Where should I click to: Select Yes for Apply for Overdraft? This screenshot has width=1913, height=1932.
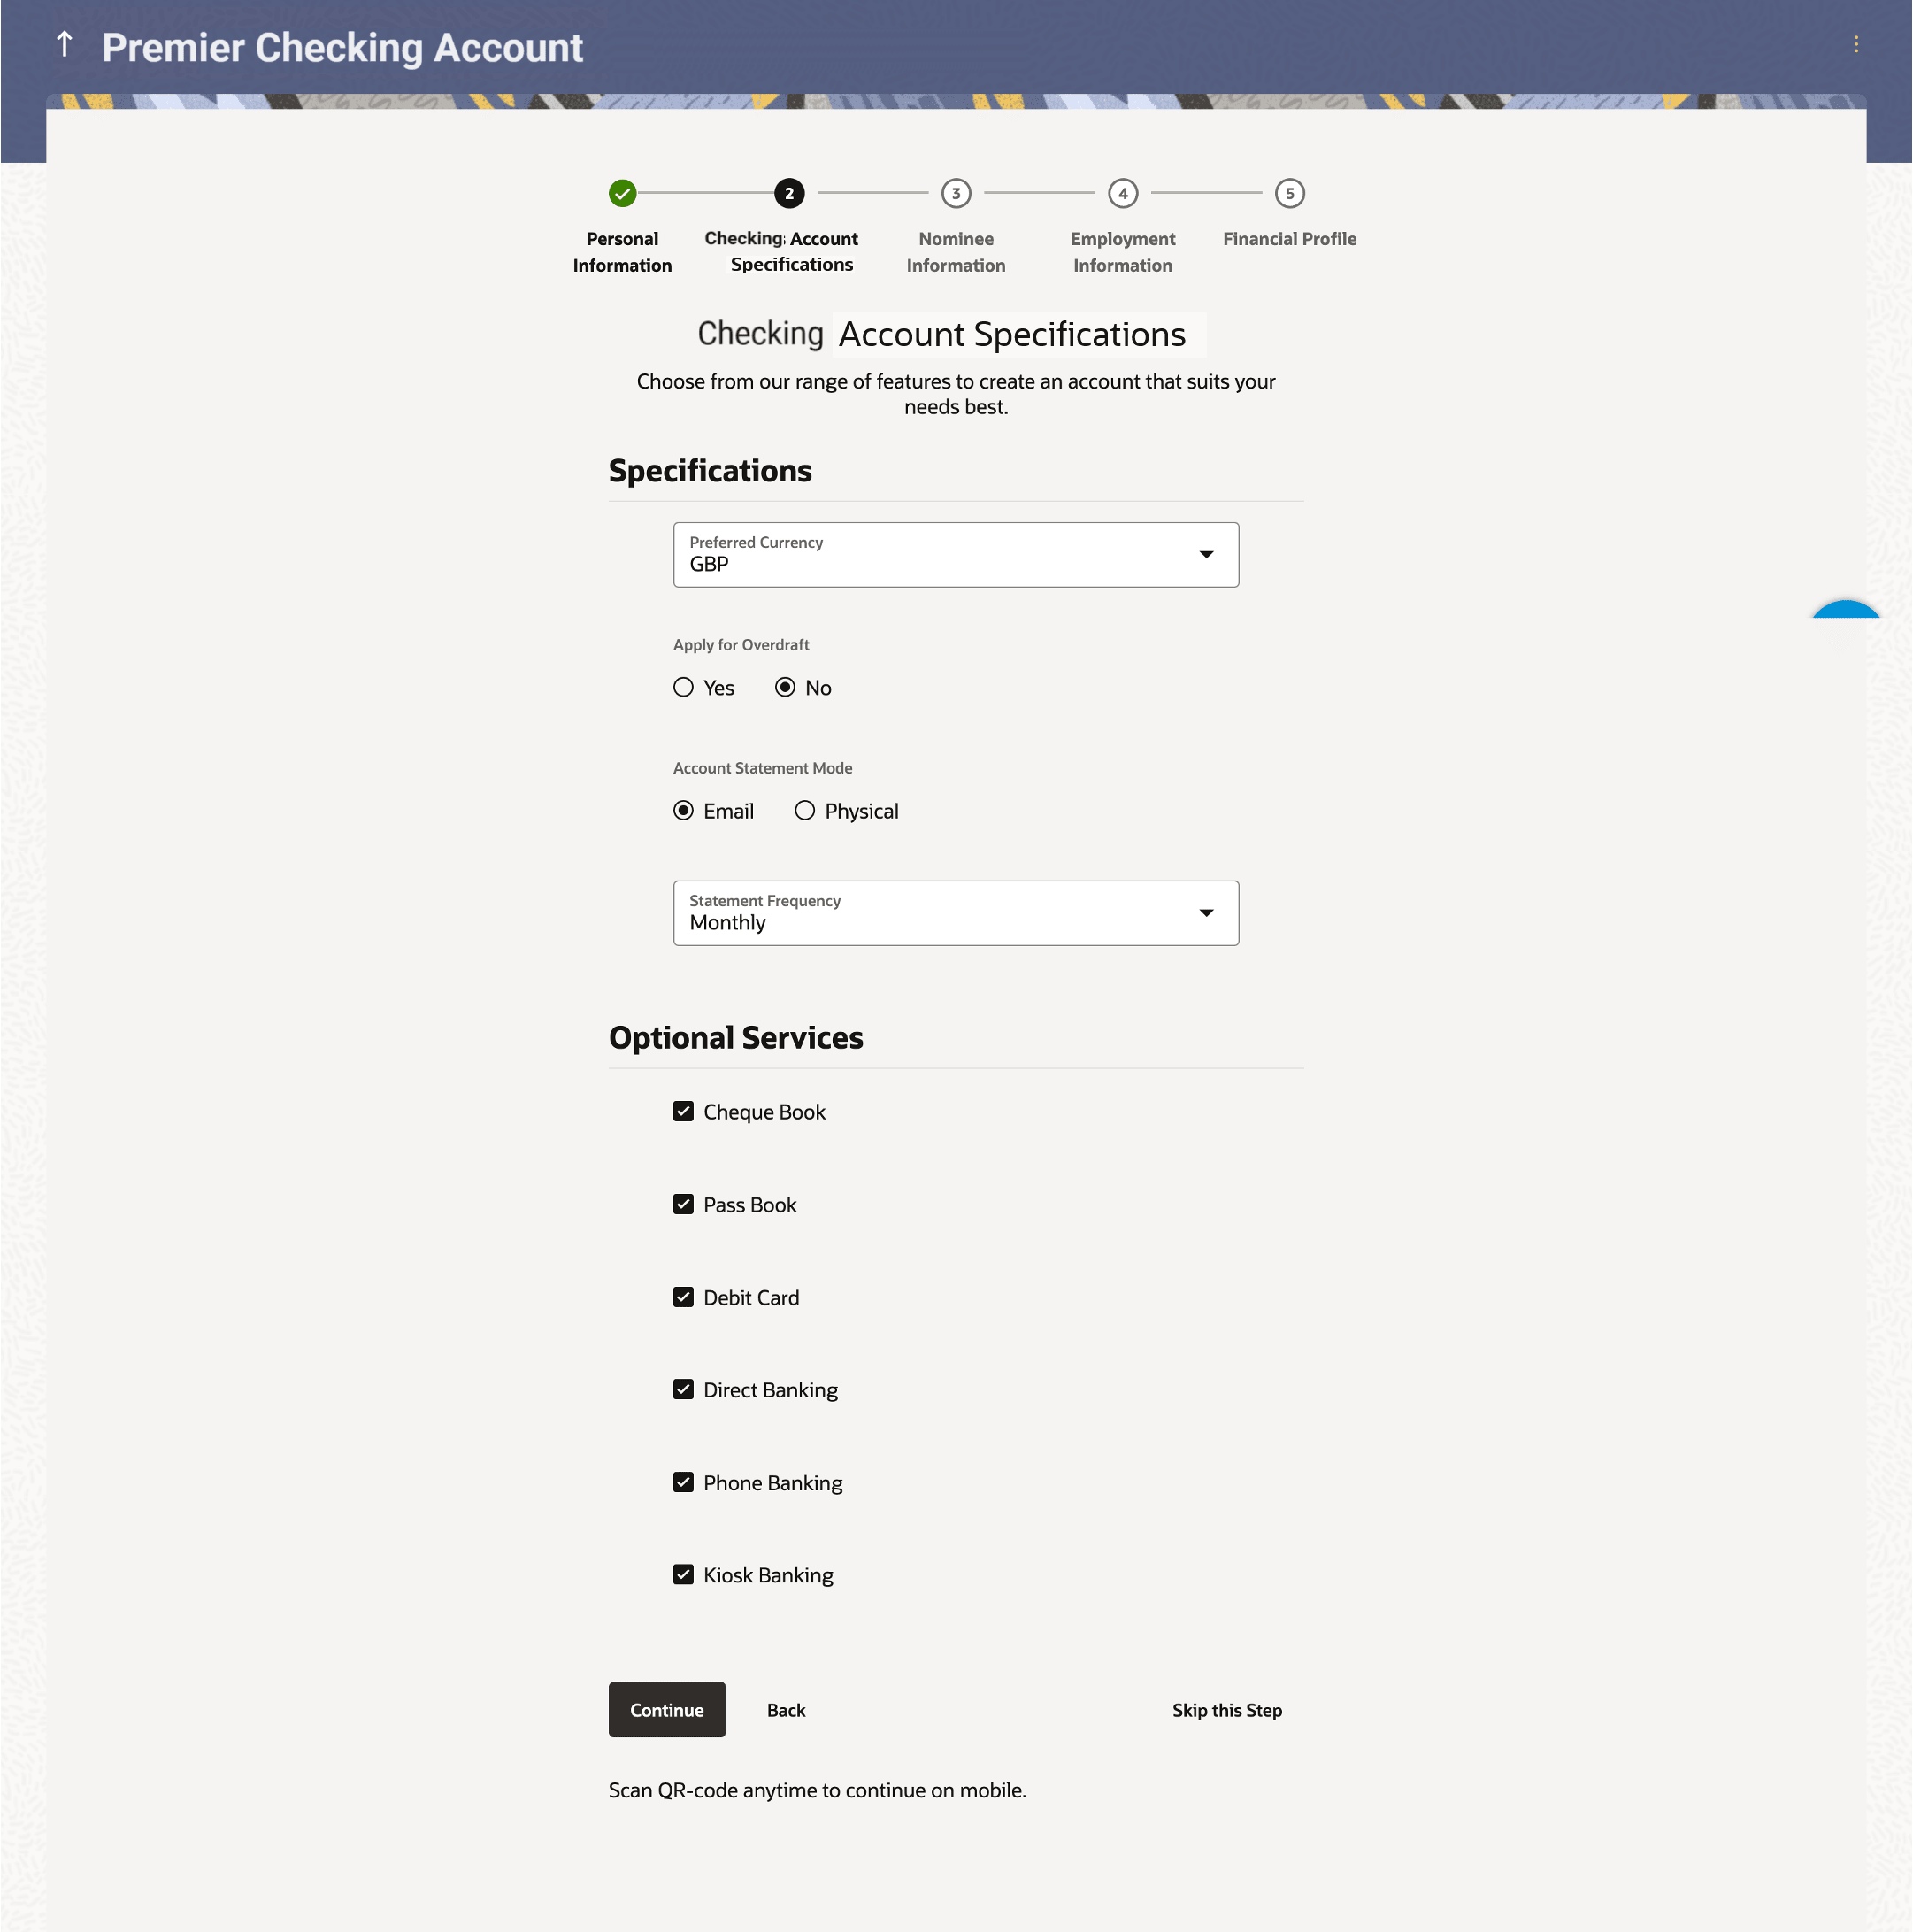pos(683,688)
